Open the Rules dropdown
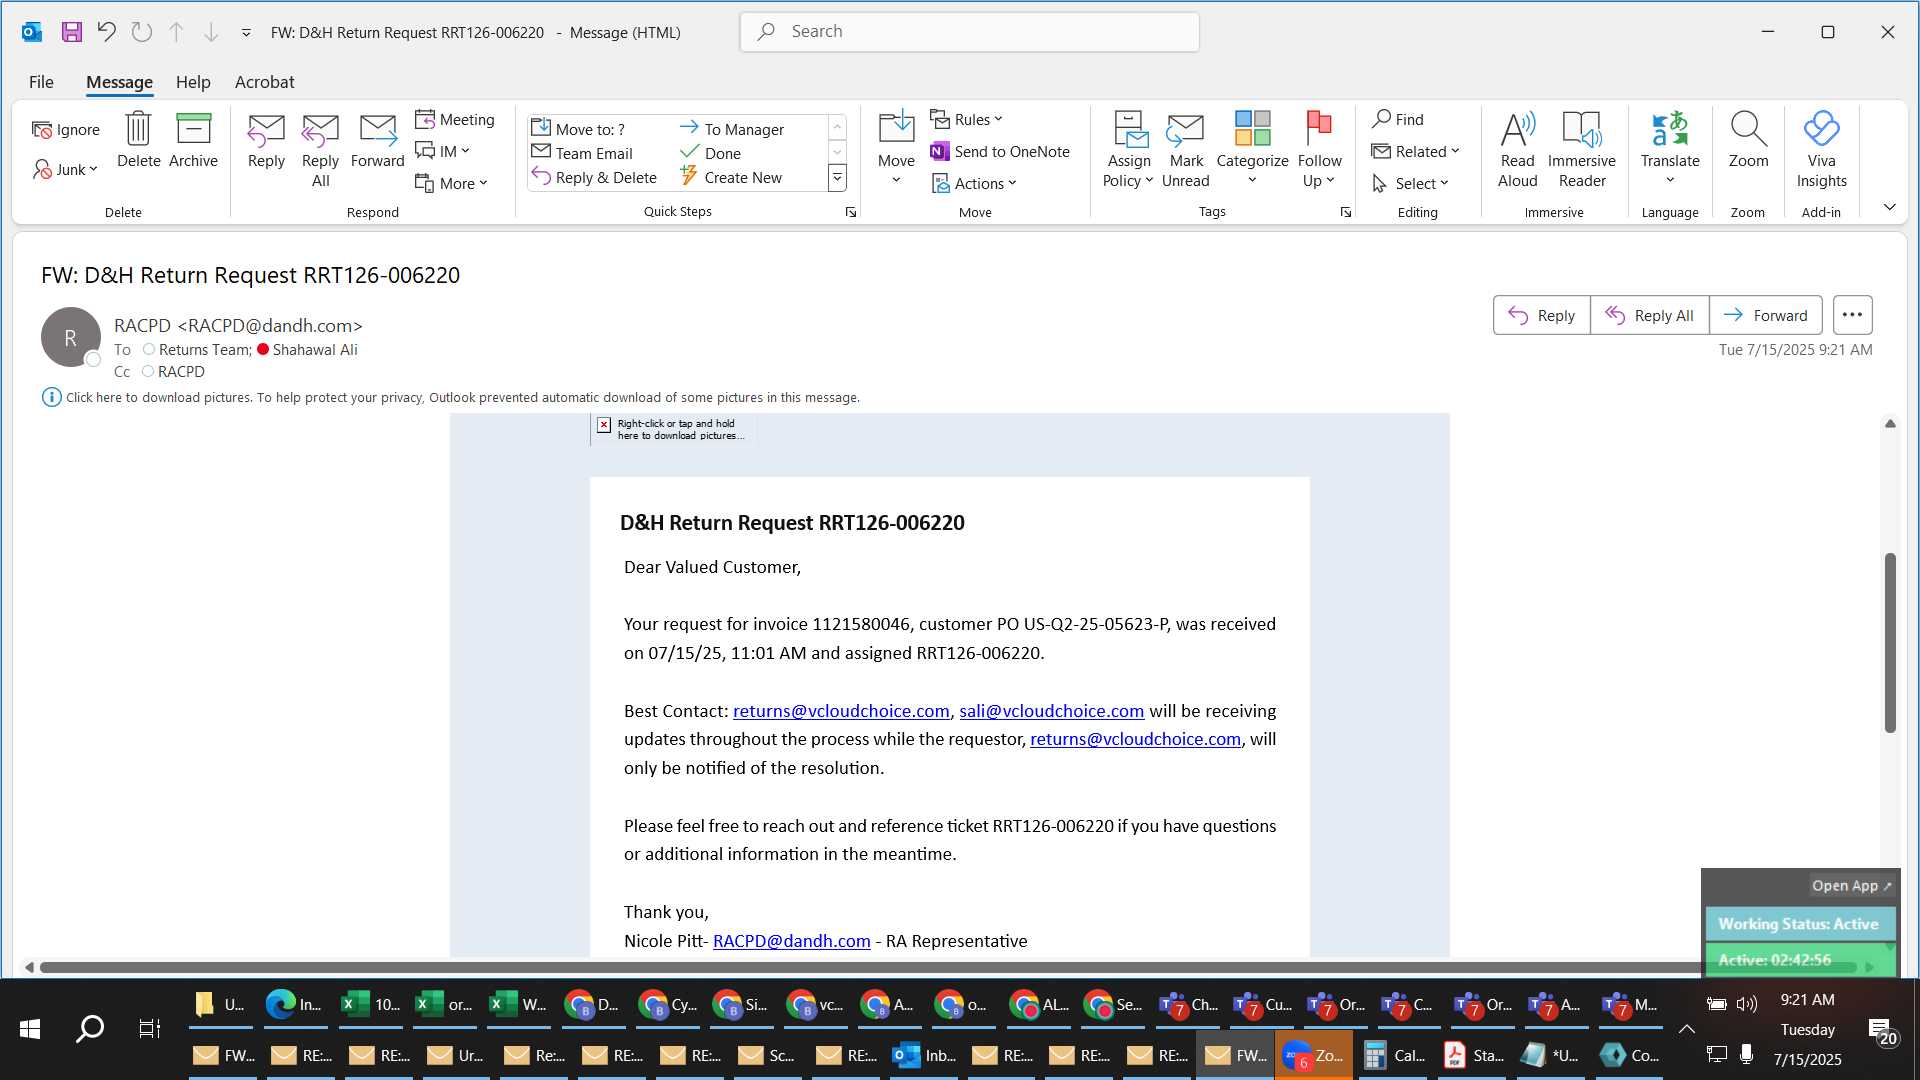This screenshot has height=1080, width=1920. (x=966, y=119)
